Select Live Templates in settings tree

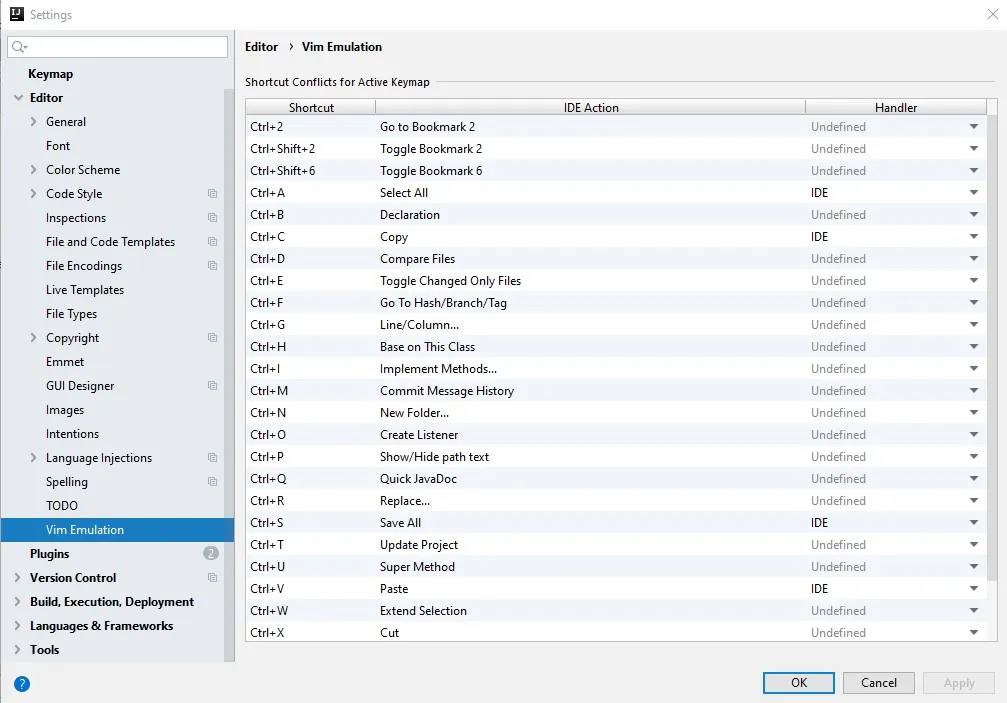click(x=85, y=290)
